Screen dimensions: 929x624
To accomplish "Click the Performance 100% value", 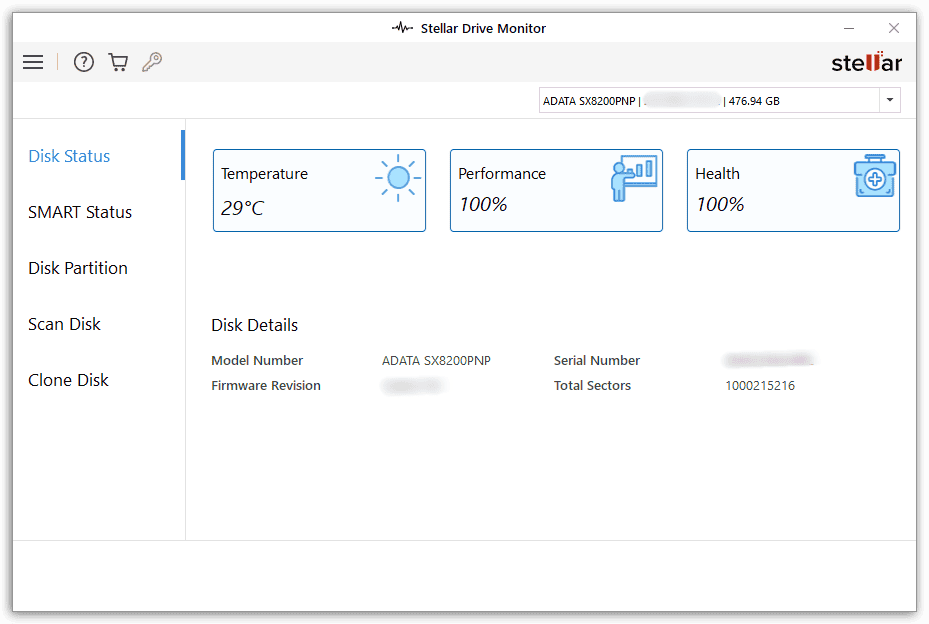I will pyautogui.click(x=483, y=204).
